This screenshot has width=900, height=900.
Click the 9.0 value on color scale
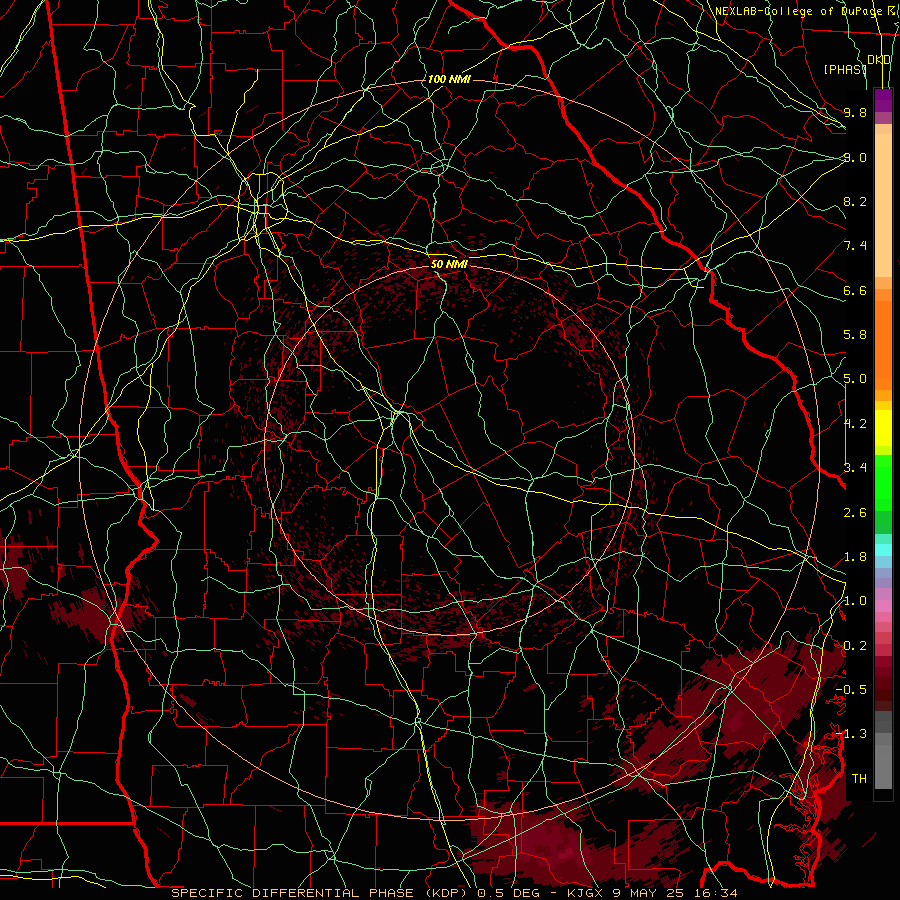[855, 157]
